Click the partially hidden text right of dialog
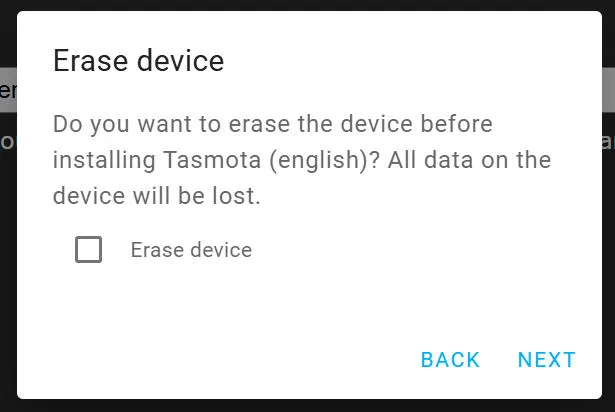615x412 pixels. [607, 141]
